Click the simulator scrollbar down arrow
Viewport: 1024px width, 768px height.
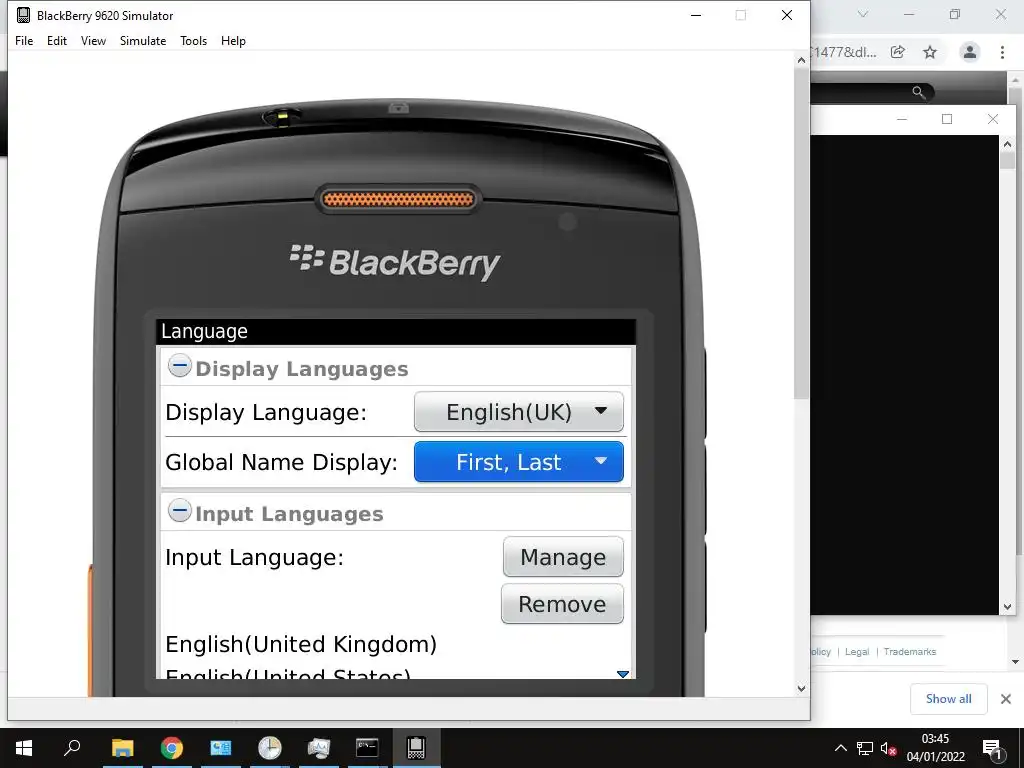(801, 688)
